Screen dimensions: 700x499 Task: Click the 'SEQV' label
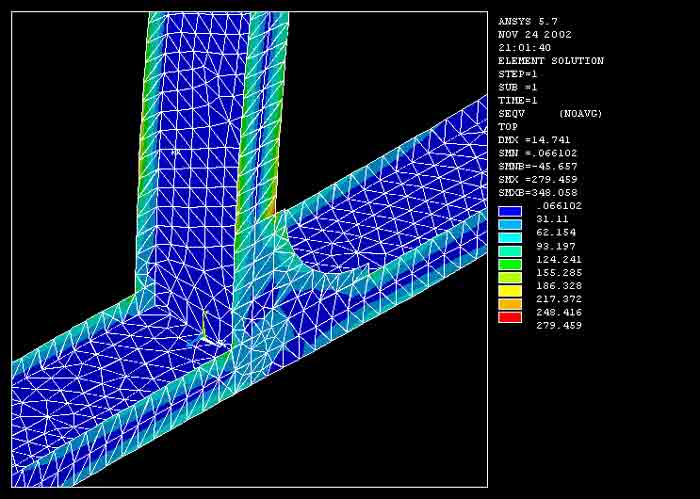click(512, 114)
